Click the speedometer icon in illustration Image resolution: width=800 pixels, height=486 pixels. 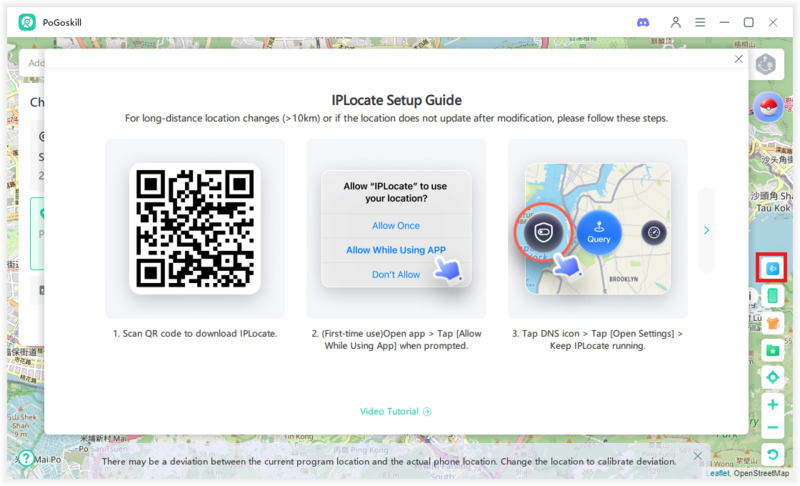point(654,233)
